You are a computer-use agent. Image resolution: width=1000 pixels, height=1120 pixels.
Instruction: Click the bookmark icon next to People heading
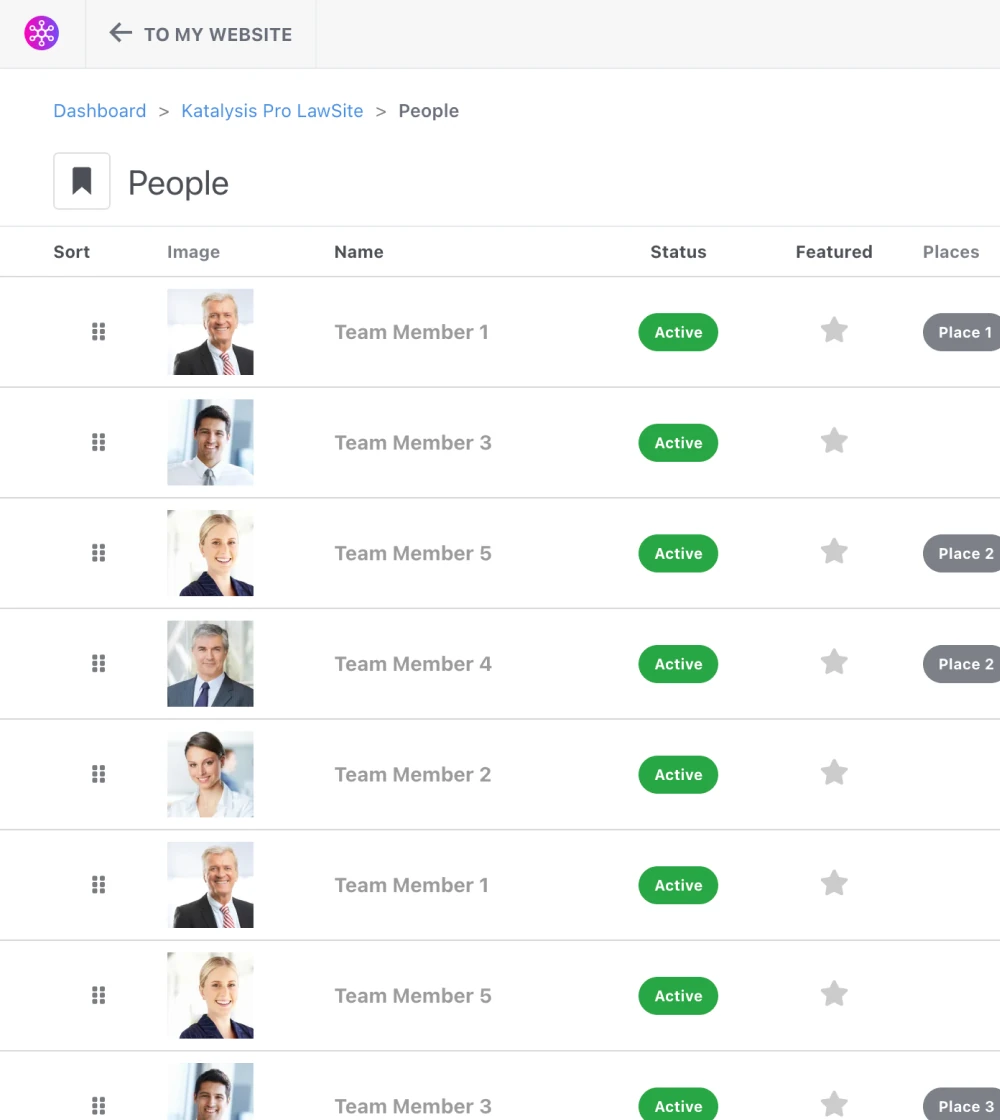click(81, 181)
